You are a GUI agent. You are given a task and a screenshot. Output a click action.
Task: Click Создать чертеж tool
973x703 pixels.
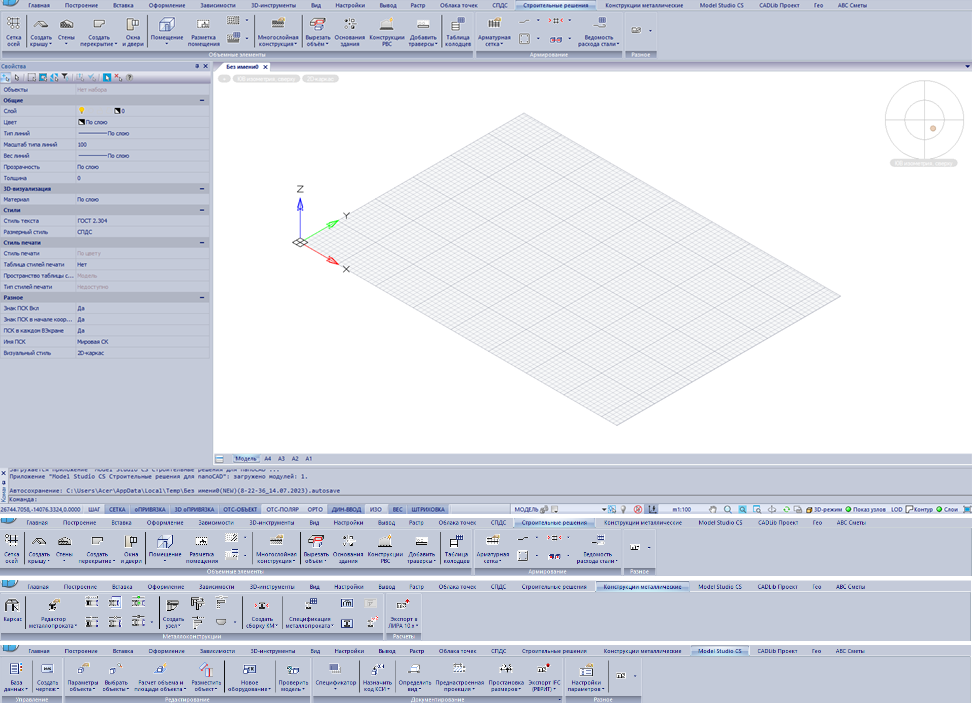click(47, 676)
